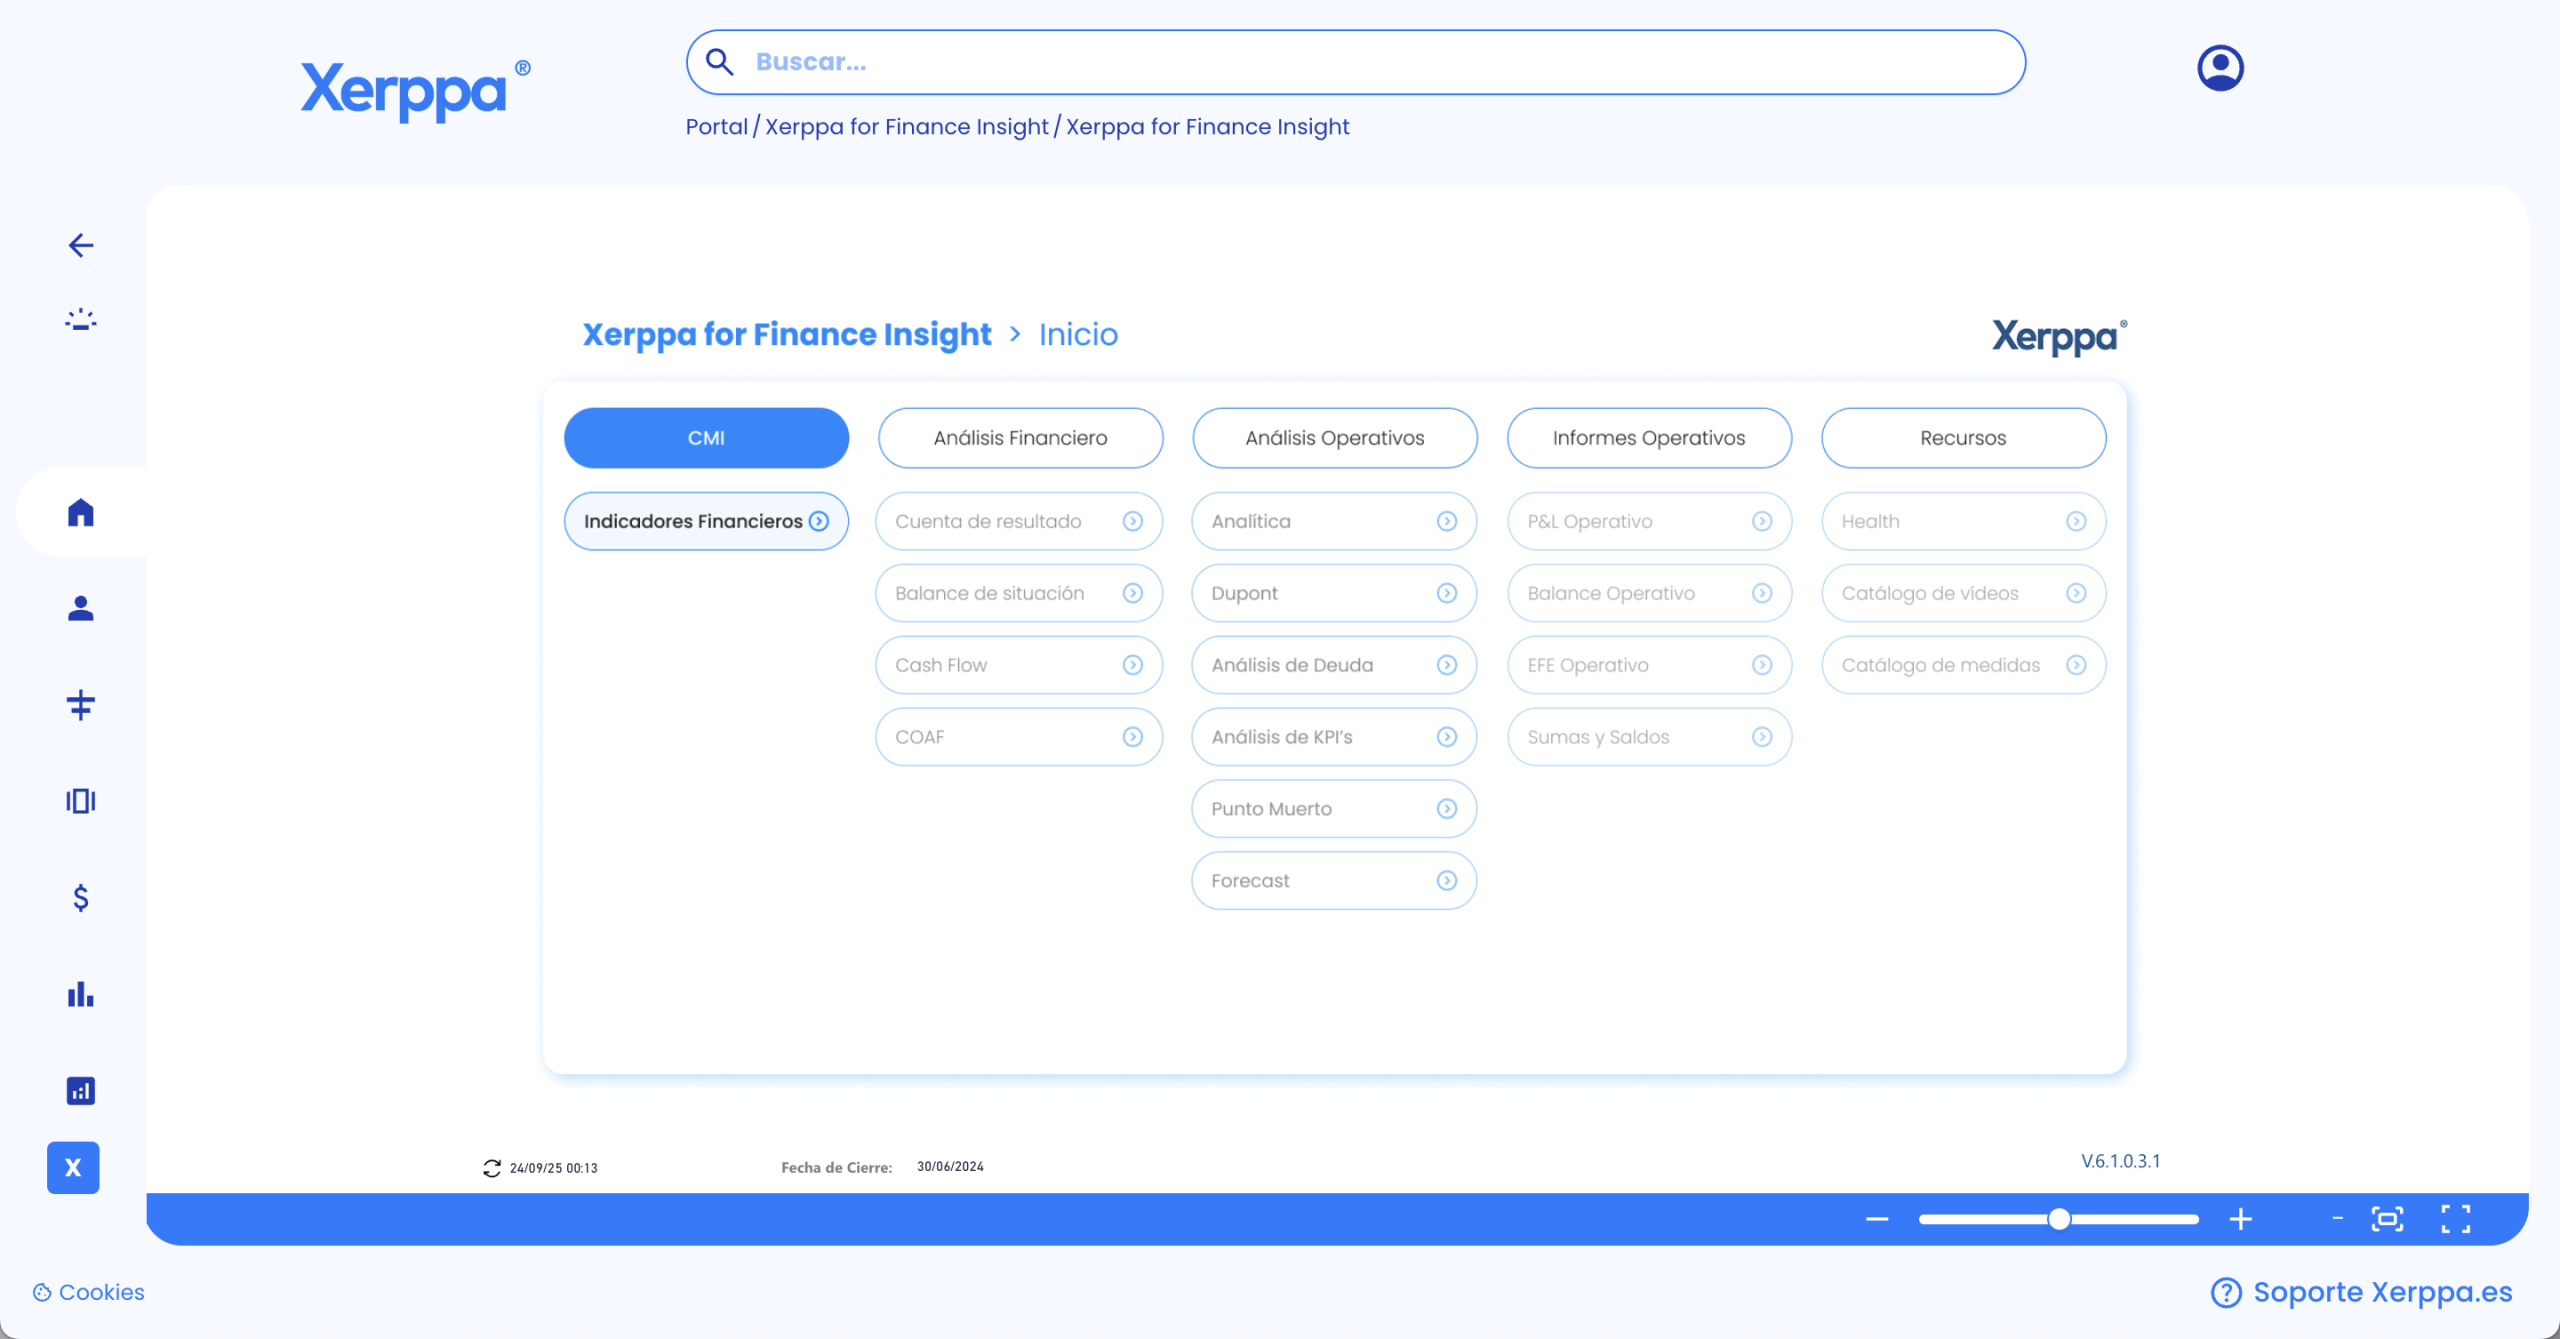The height and width of the screenshot is (1339, 2560).
Task: Select the Análisis Financiero tab
Action: 1020,437
